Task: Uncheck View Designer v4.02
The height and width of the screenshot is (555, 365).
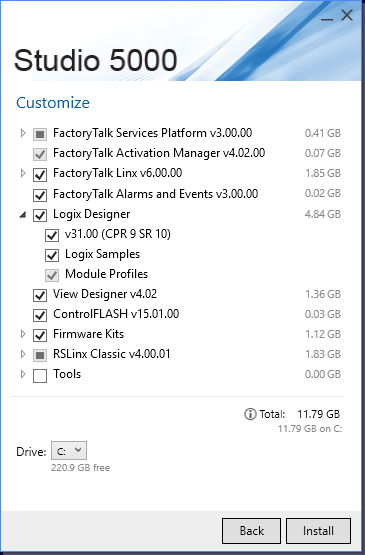Action: 40,295
